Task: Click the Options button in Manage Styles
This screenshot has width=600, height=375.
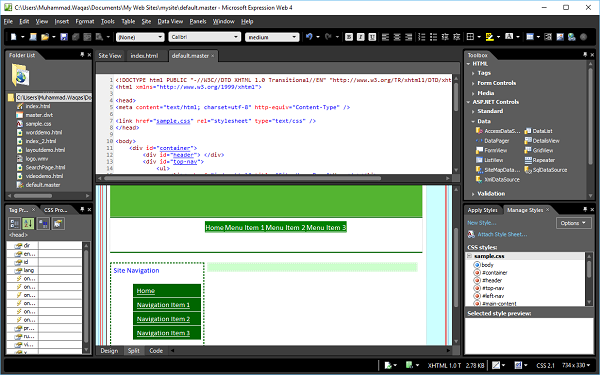Action: pyautogui.click(x=573, y=223)
